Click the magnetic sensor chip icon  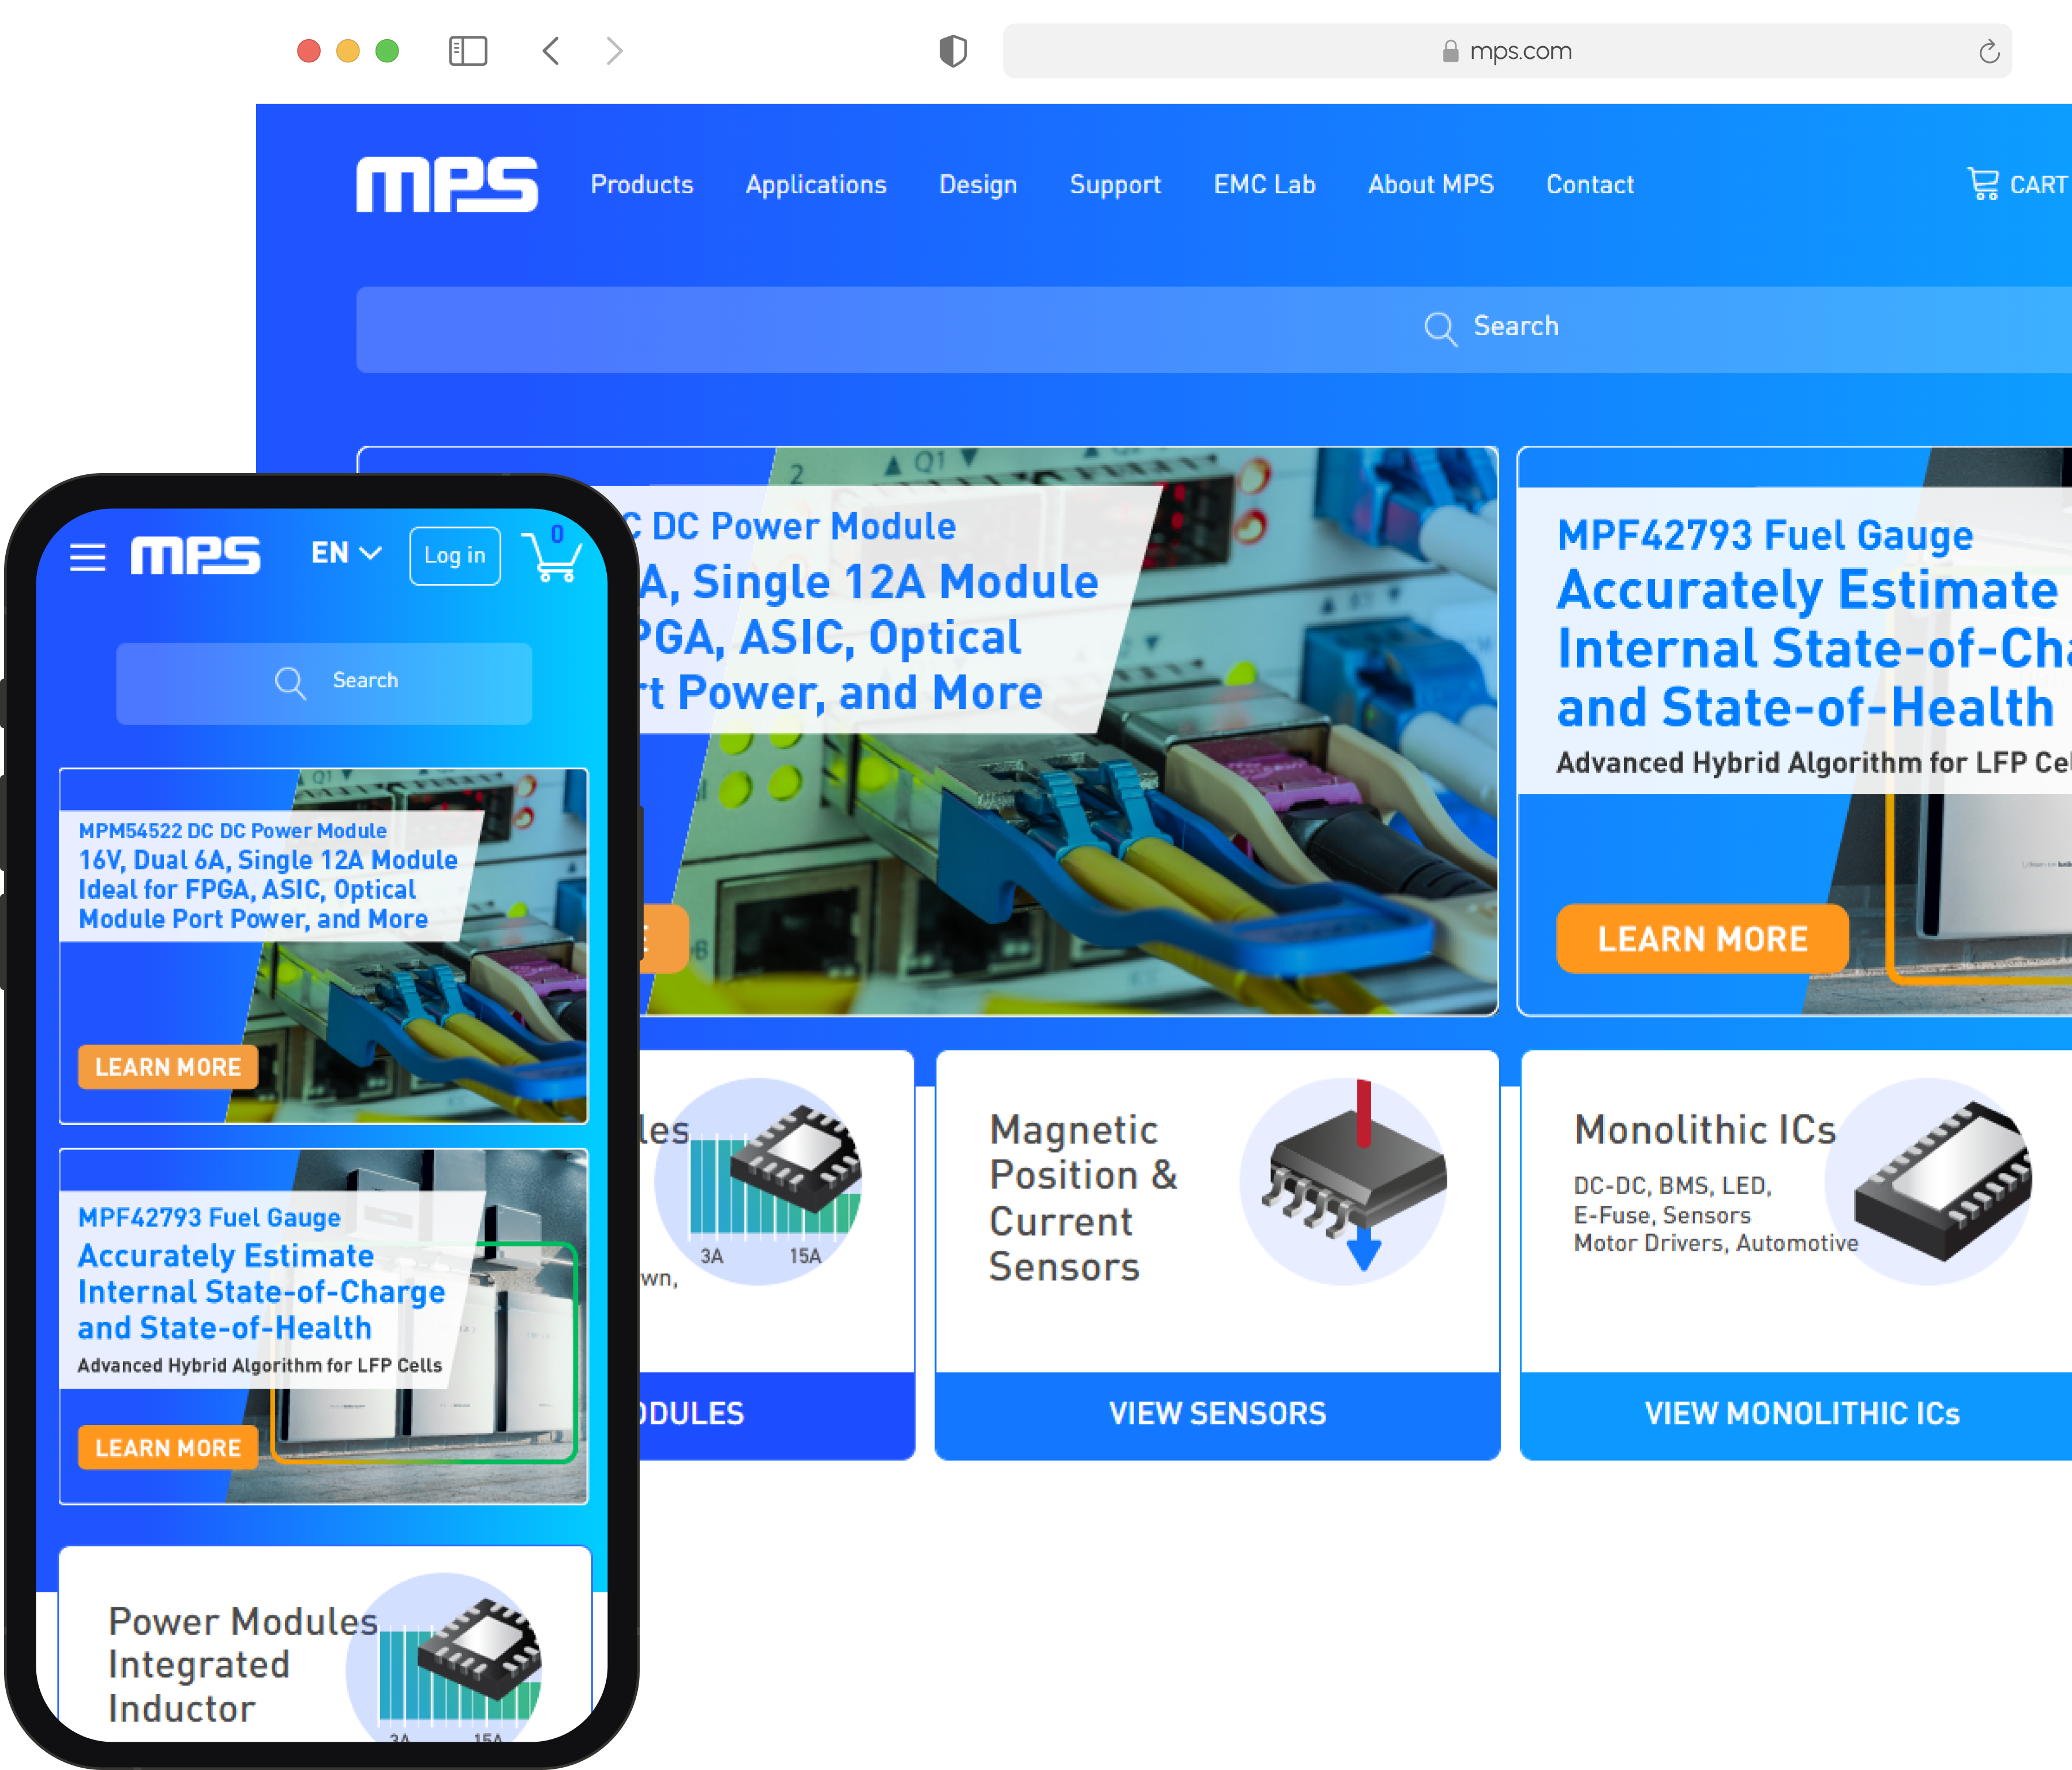point(1343,1182)
